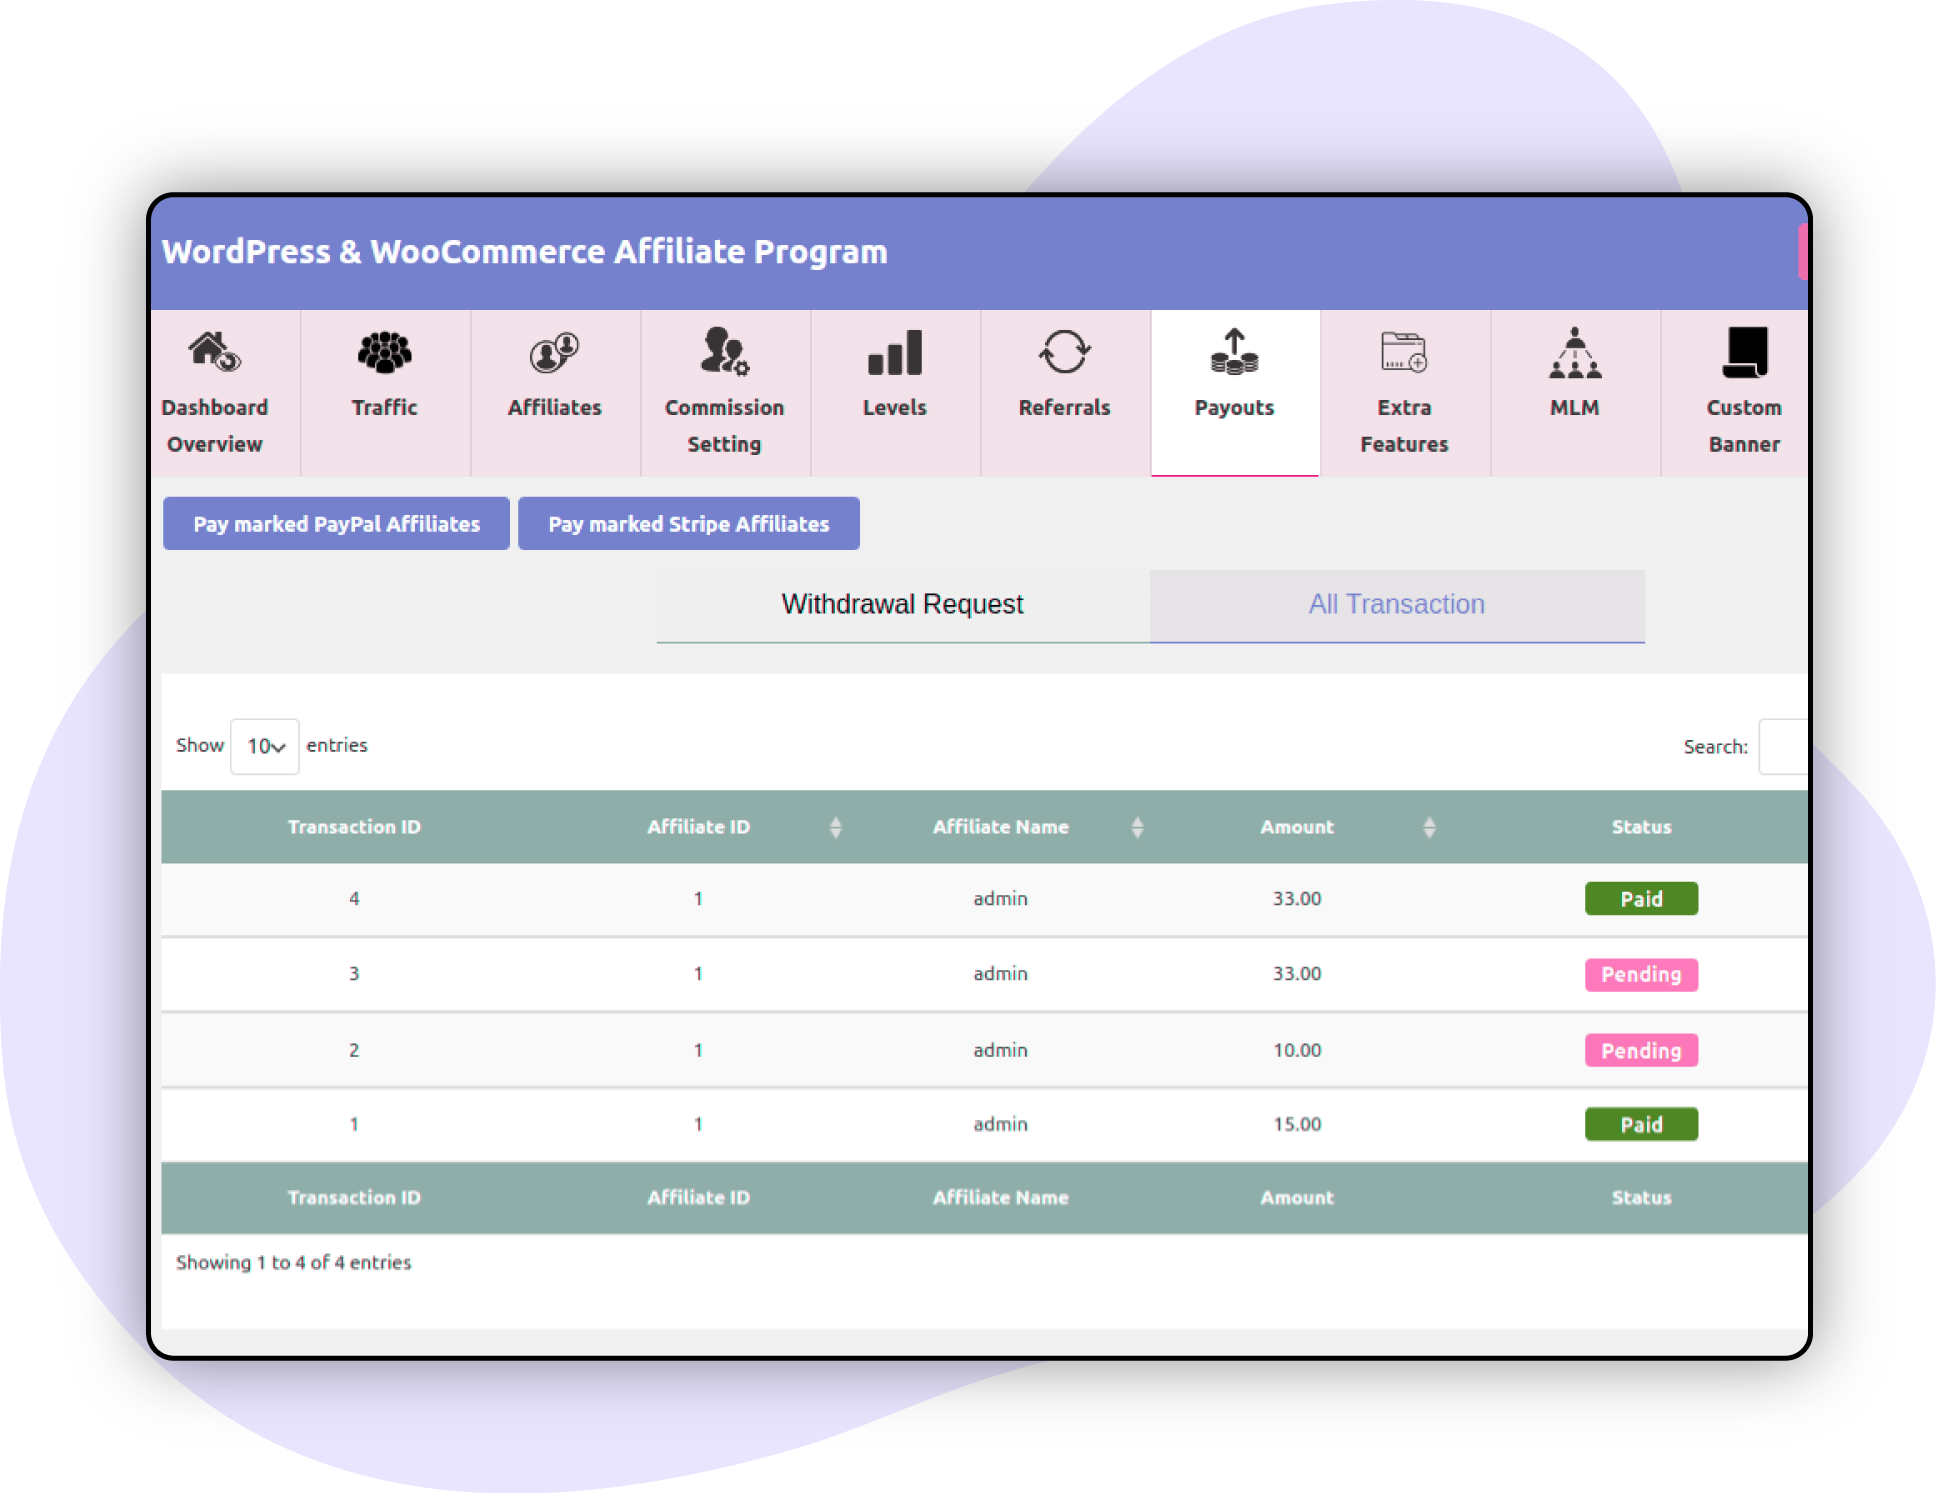Click amount 33.00 in transaction 3 row
This screenshot has height=1493, width=1936.
point(1297,974)
